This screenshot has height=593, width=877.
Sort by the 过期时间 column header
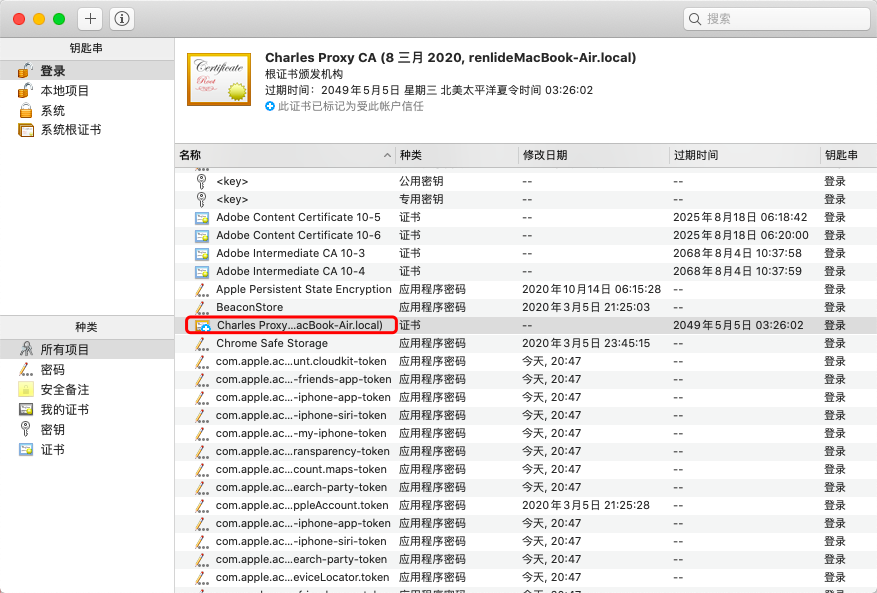pyautogui.click(x=744, y=155)
